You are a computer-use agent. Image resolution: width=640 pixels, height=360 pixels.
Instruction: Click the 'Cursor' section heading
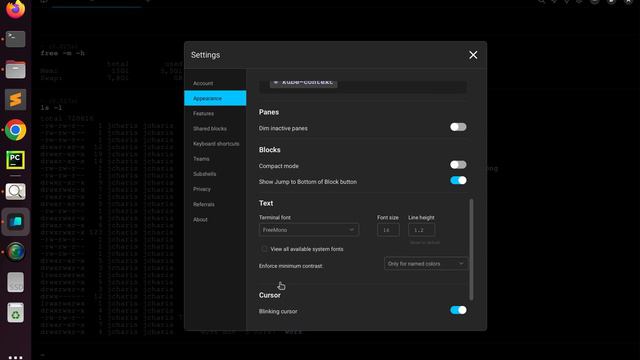pyautogui.click(x=269, y=295)
